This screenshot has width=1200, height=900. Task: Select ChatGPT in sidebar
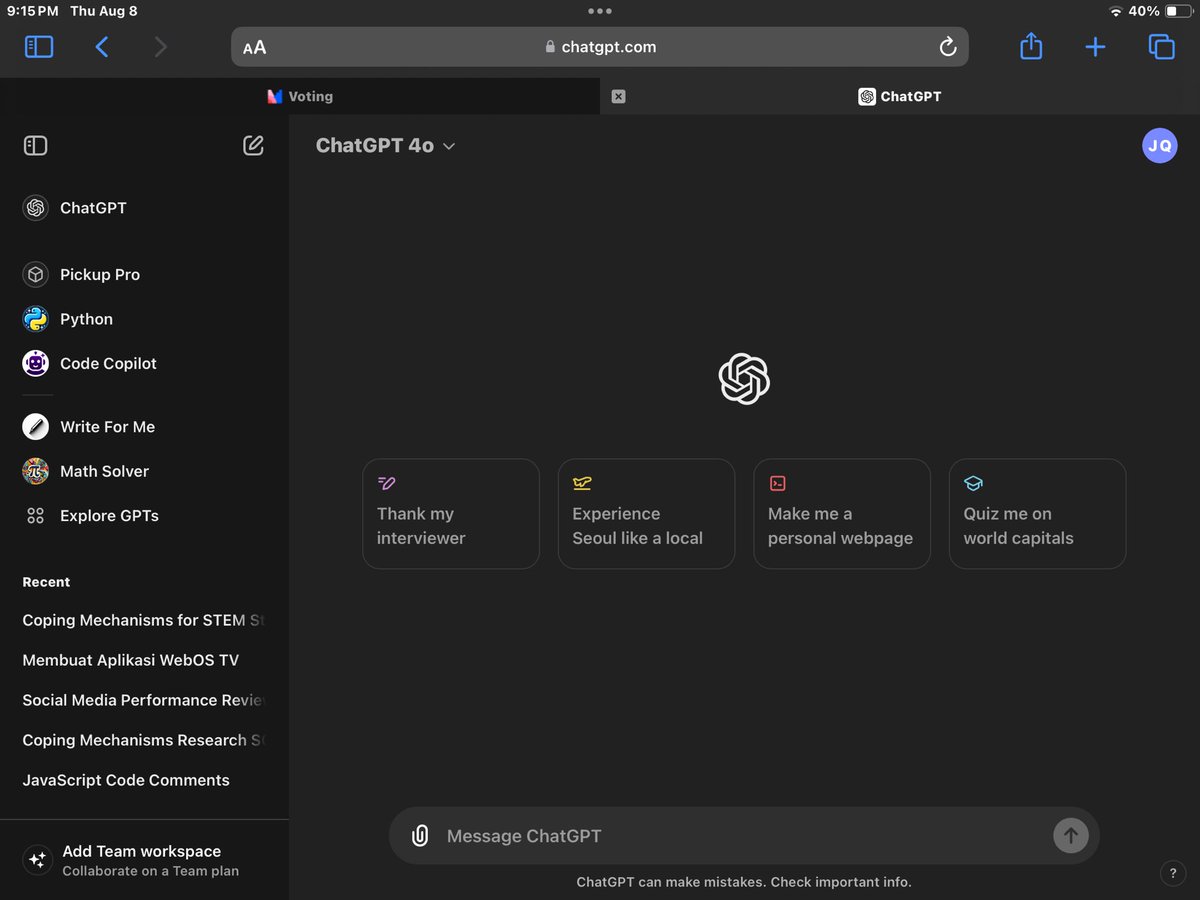[x=144, y=208]
